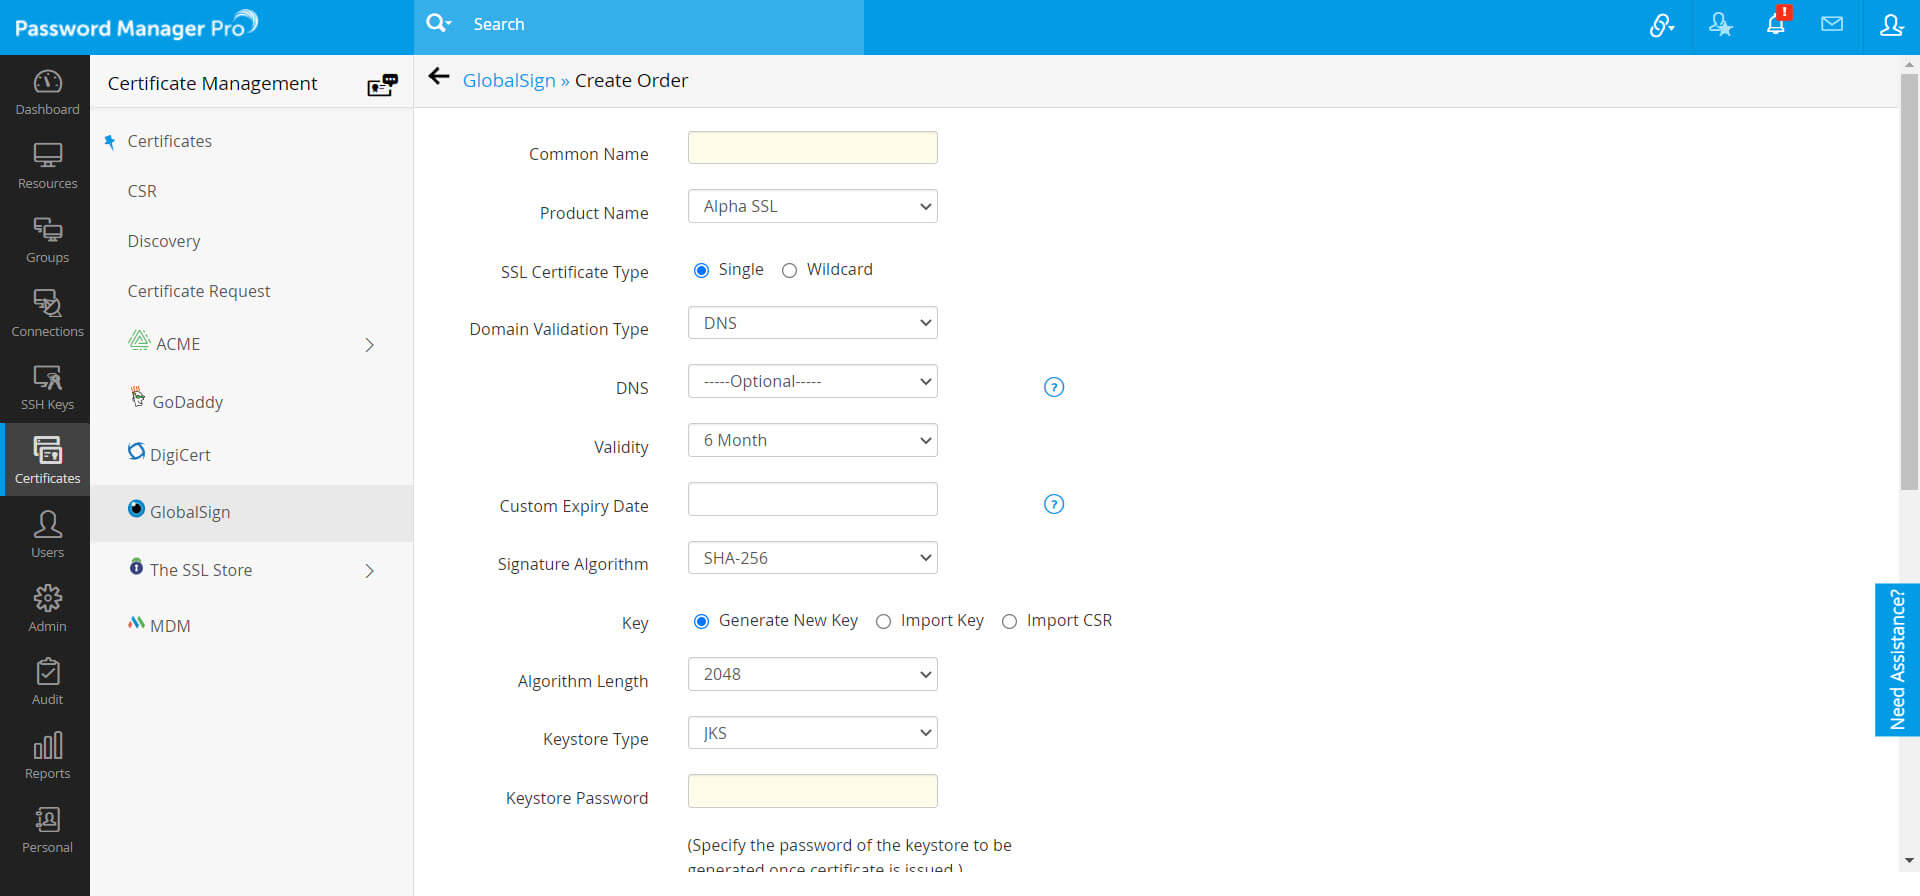Click the Custom Expiry Date help icon
The height and width of the screenshot is (896, 1920).
click(1054, 504)
